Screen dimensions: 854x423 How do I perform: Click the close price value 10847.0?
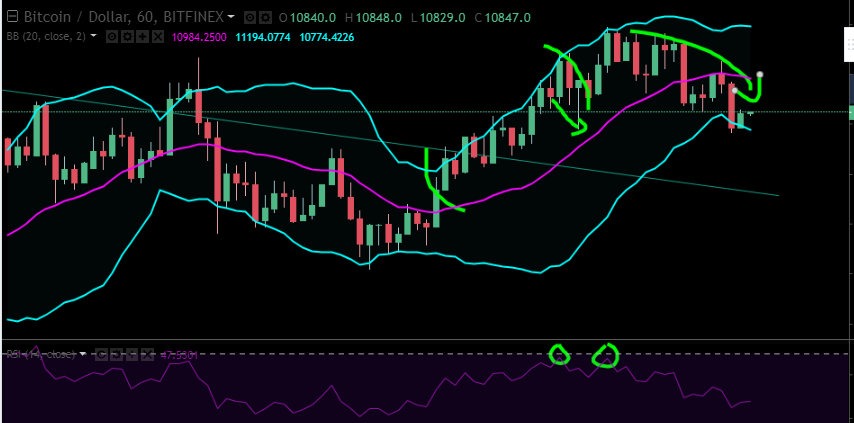coord(508,17)
